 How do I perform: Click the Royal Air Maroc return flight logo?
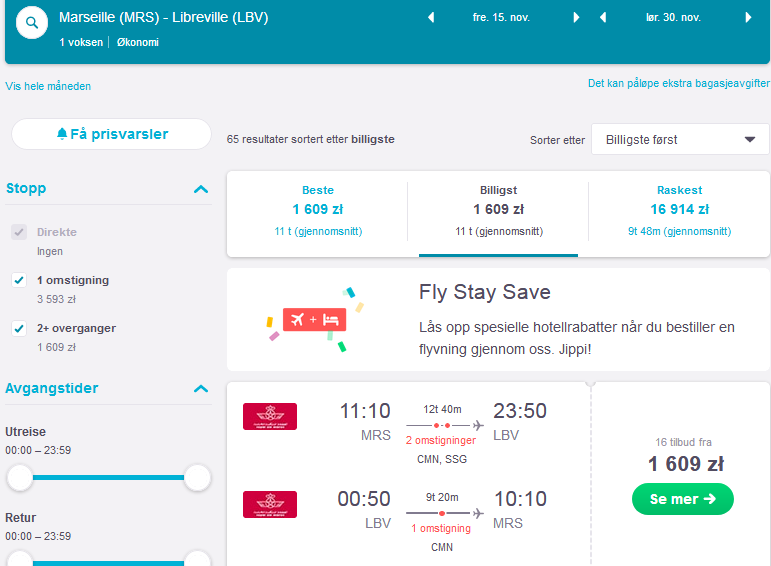coord(270,505)
